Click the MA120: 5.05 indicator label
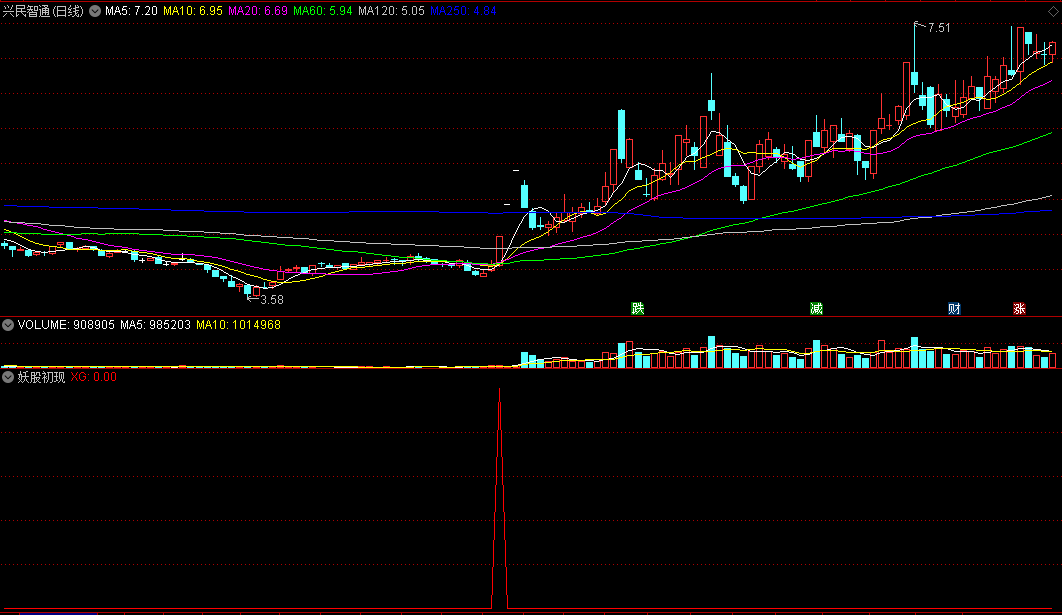The height and width of the screenshot is (615, 1062). point(391,12)
